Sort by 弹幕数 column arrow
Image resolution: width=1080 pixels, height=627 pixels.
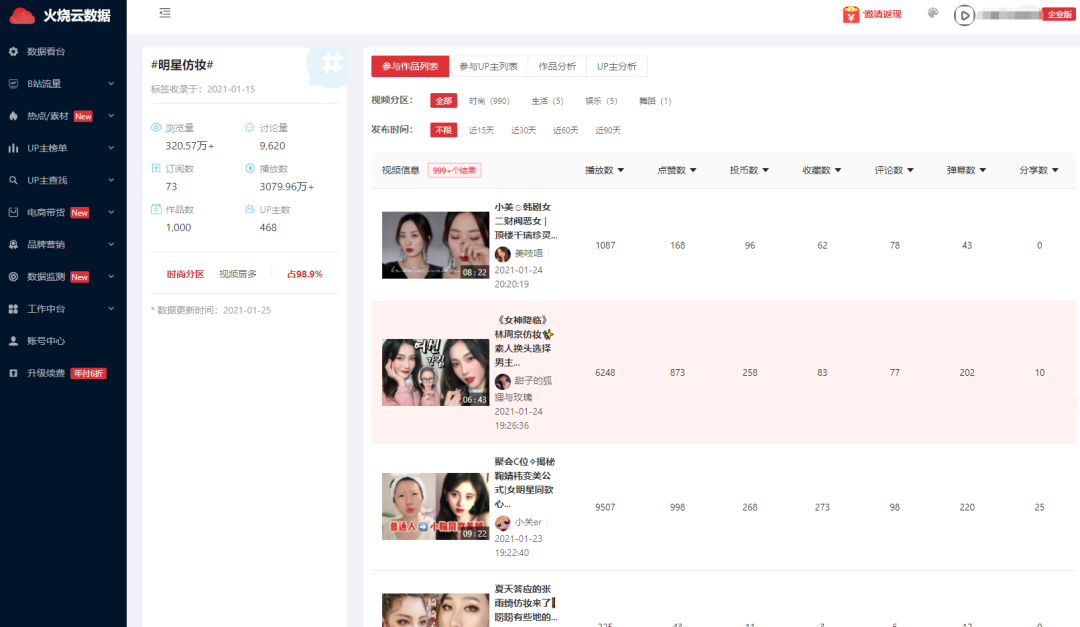pos(983,170)
